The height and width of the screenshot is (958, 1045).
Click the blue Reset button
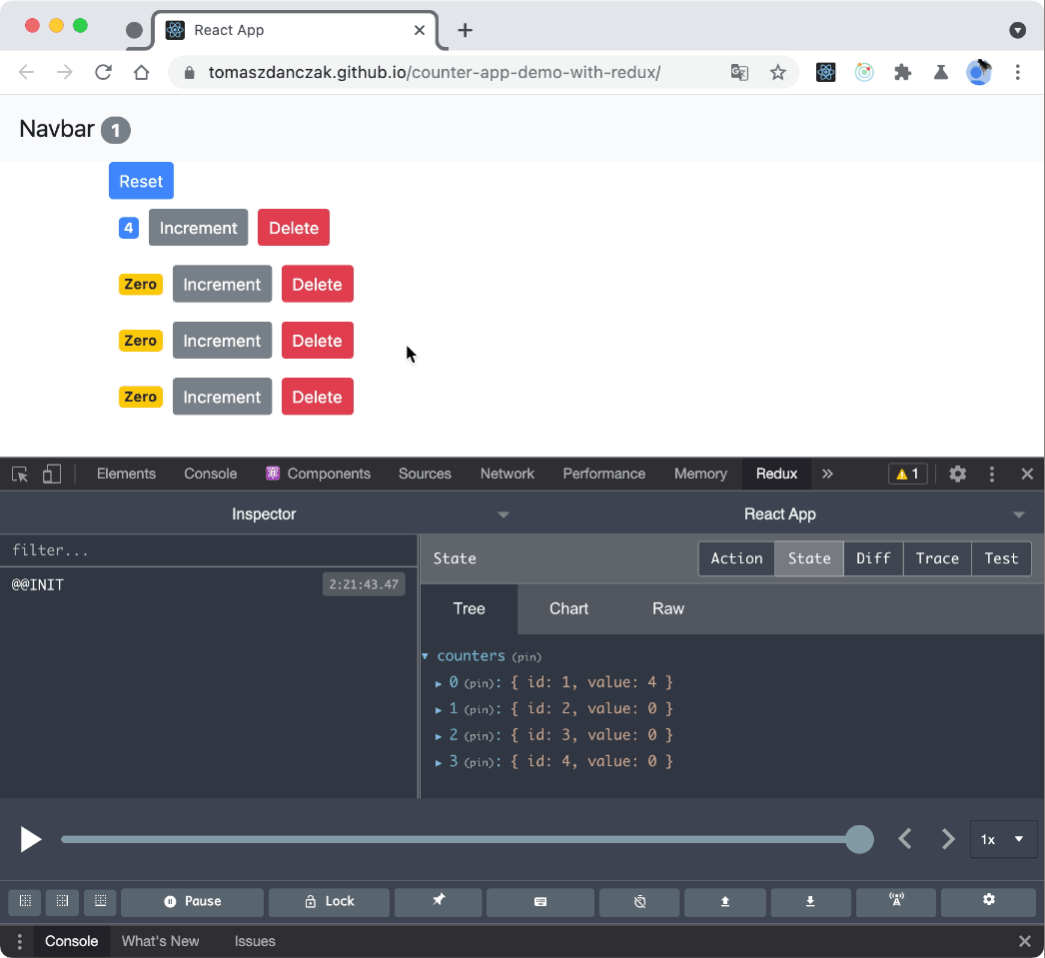pos(140,181)
